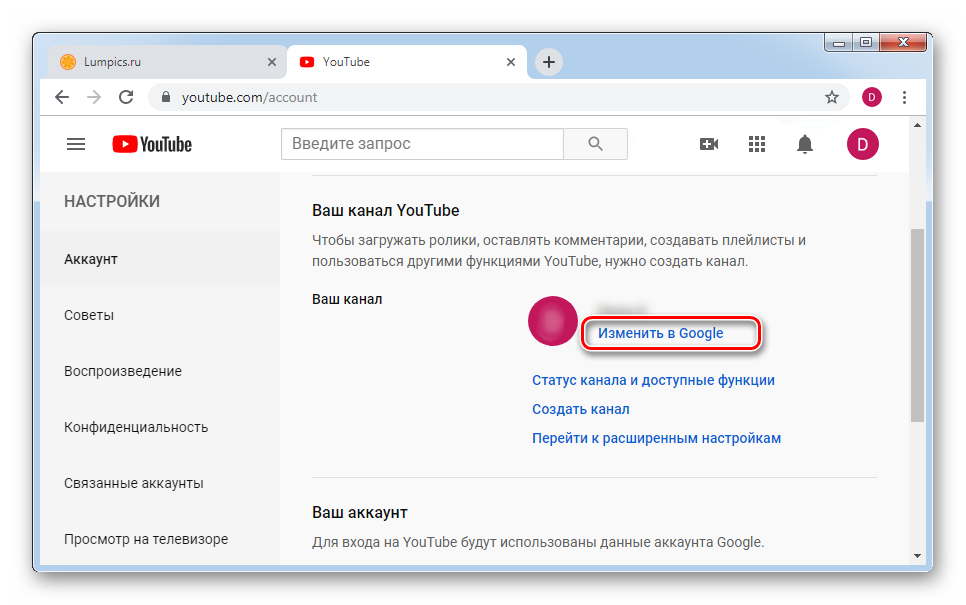The height and width of the screenshot is (605, 966).
Task: Open the YouTube hamburger guide menu
Action: click(x=76, y=144)
